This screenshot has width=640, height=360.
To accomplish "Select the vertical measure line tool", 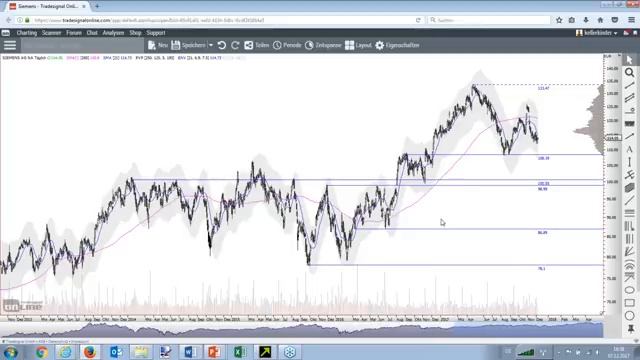I will pyautogui.click(x=629, y=162).
